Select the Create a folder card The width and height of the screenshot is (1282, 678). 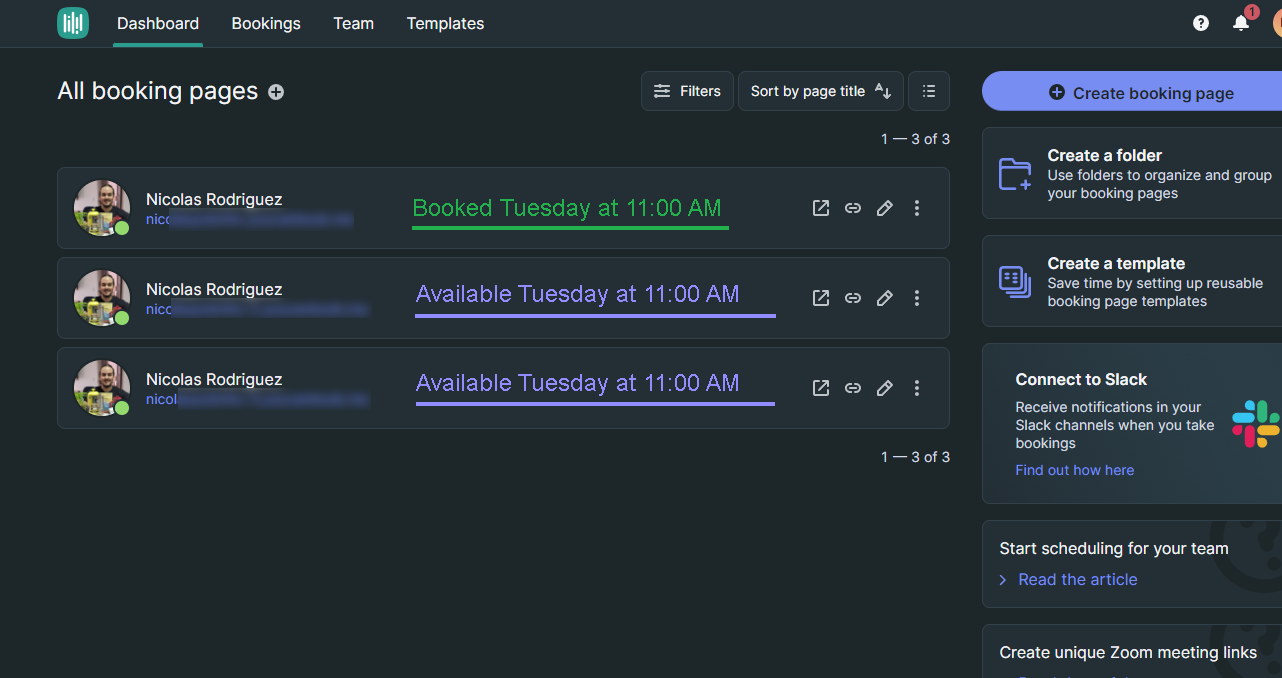point(1132,173)
